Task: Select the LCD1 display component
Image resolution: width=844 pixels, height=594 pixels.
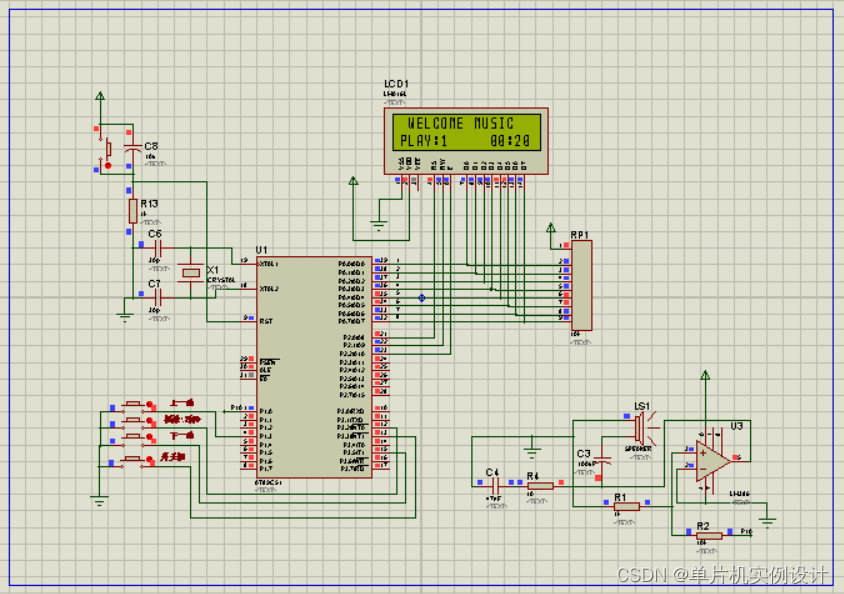Action: (466, 141)
